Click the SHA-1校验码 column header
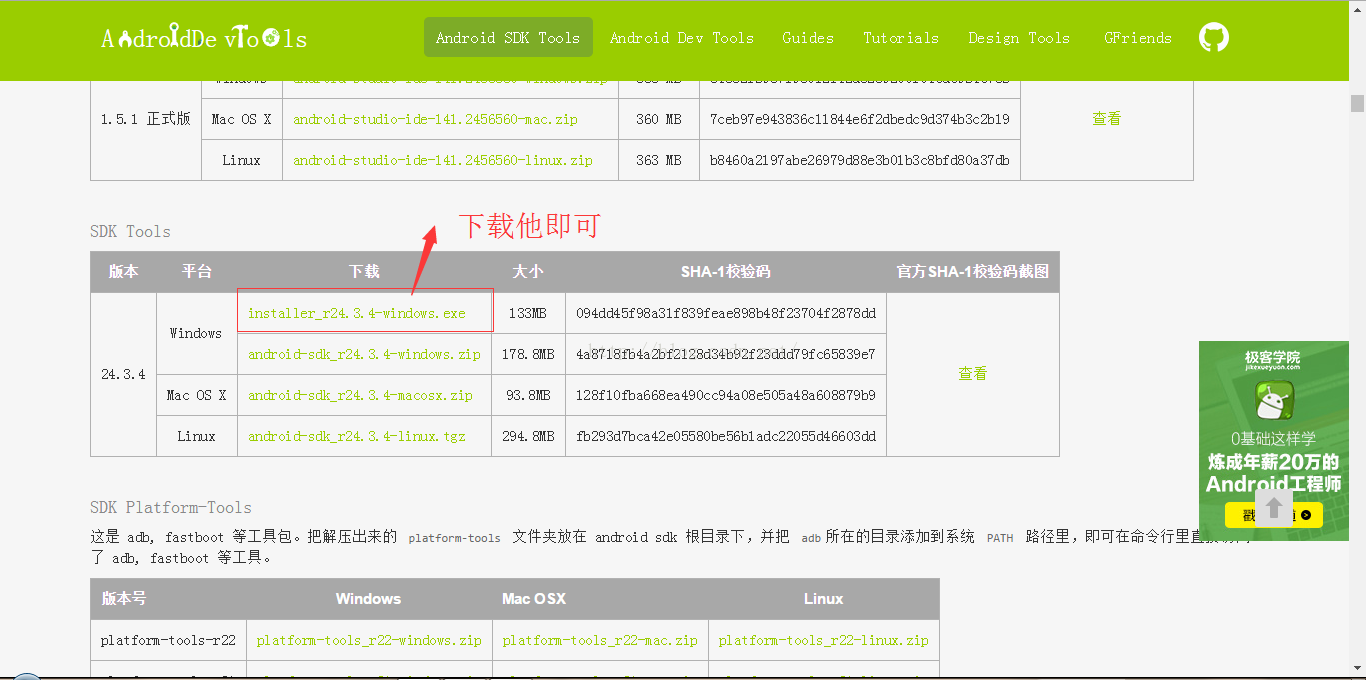 point(726,272)
